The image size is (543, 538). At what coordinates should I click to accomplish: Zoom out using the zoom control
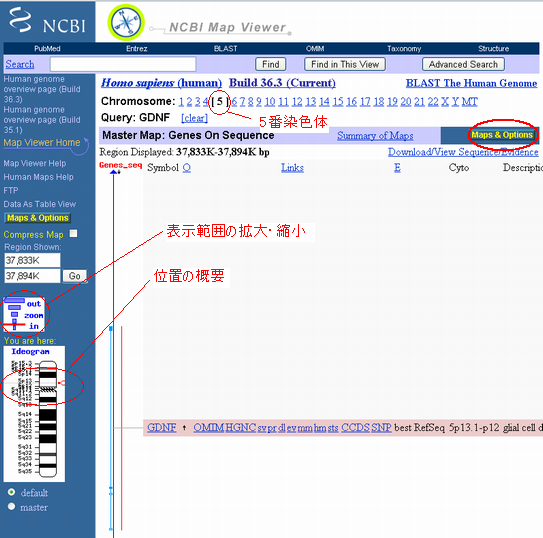pyautogui.click(x=34, y=304)
